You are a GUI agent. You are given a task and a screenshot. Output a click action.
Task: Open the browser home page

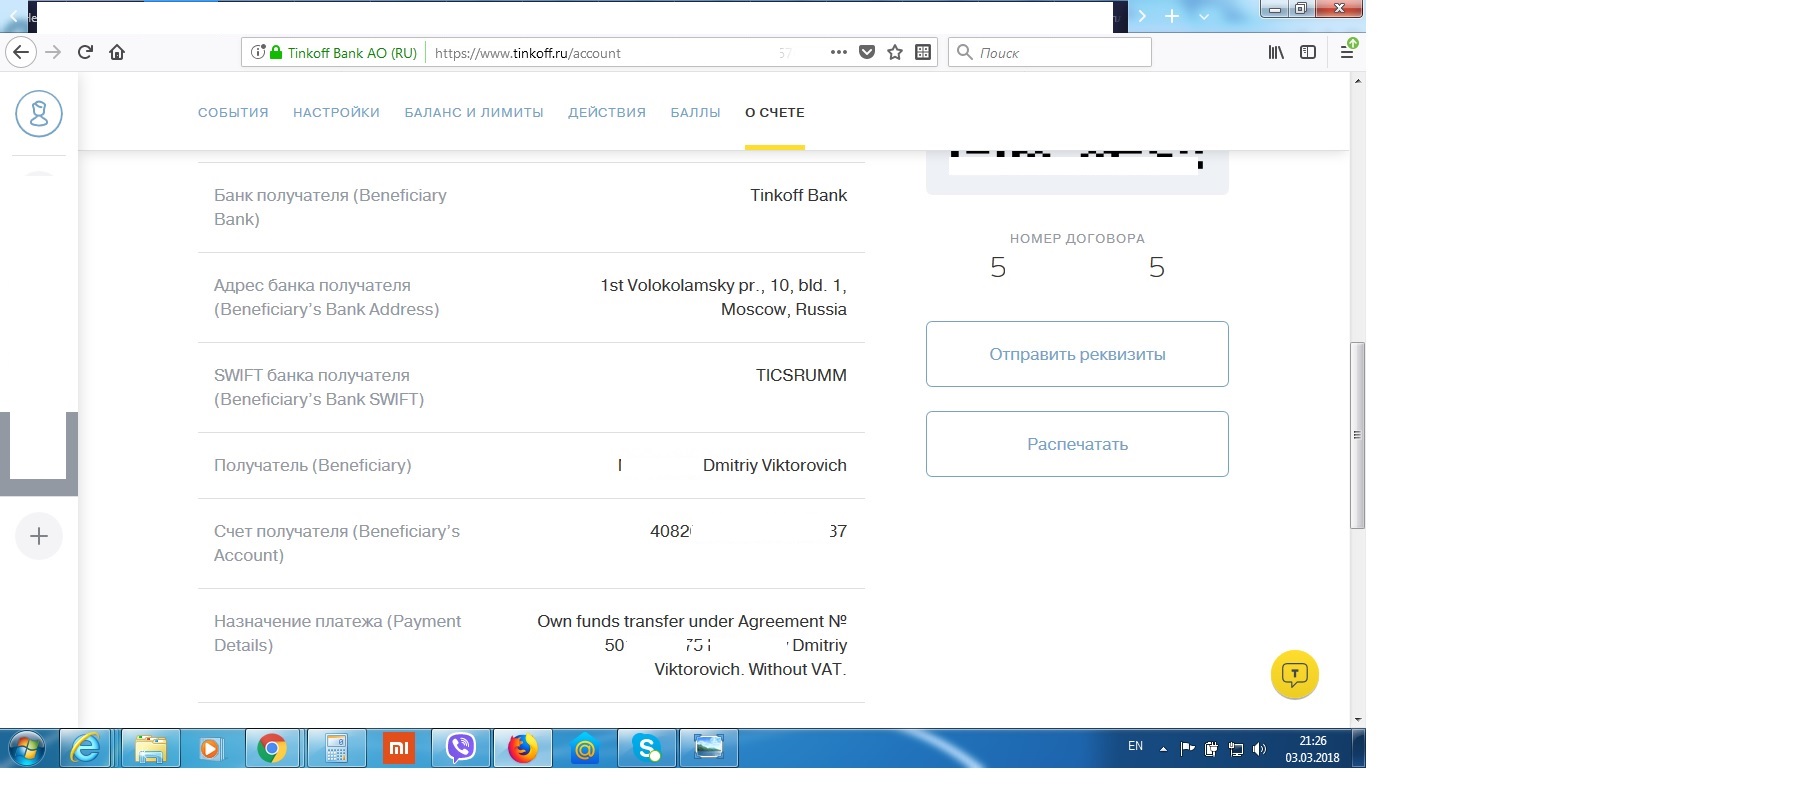pos(117,52)
